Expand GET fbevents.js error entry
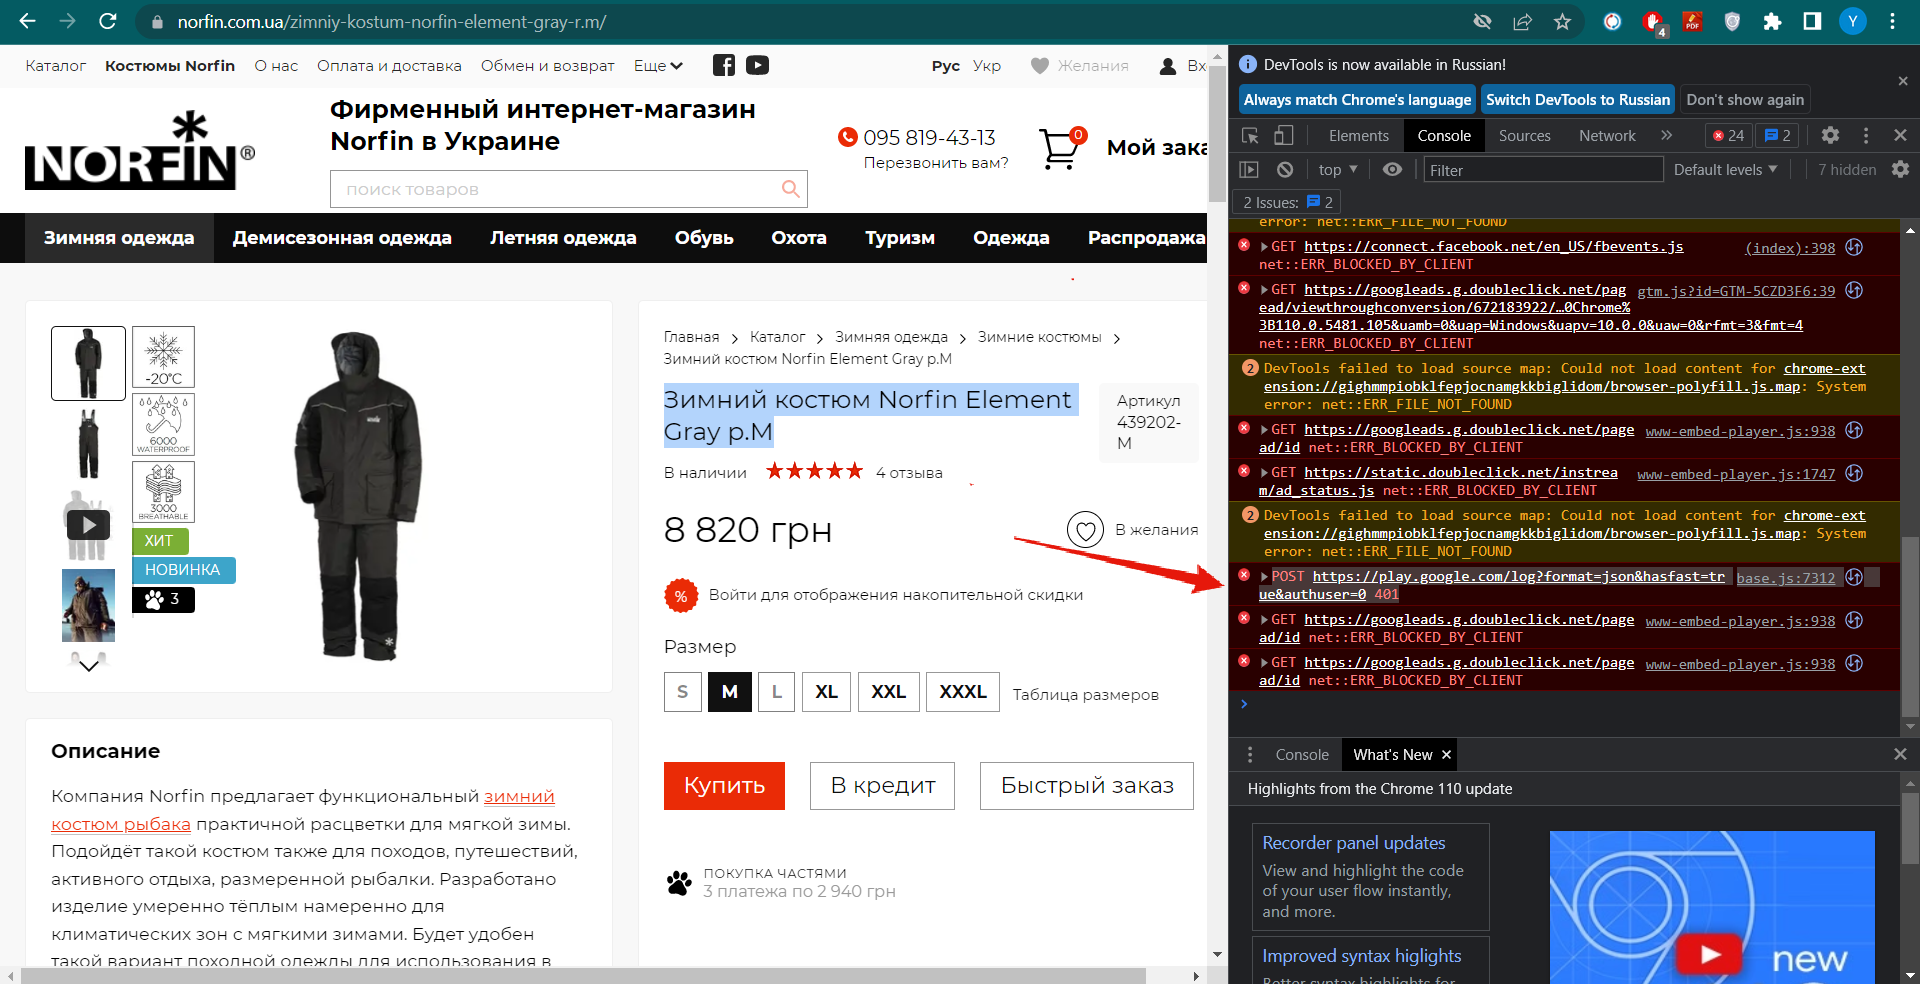 click(1264, 247)
